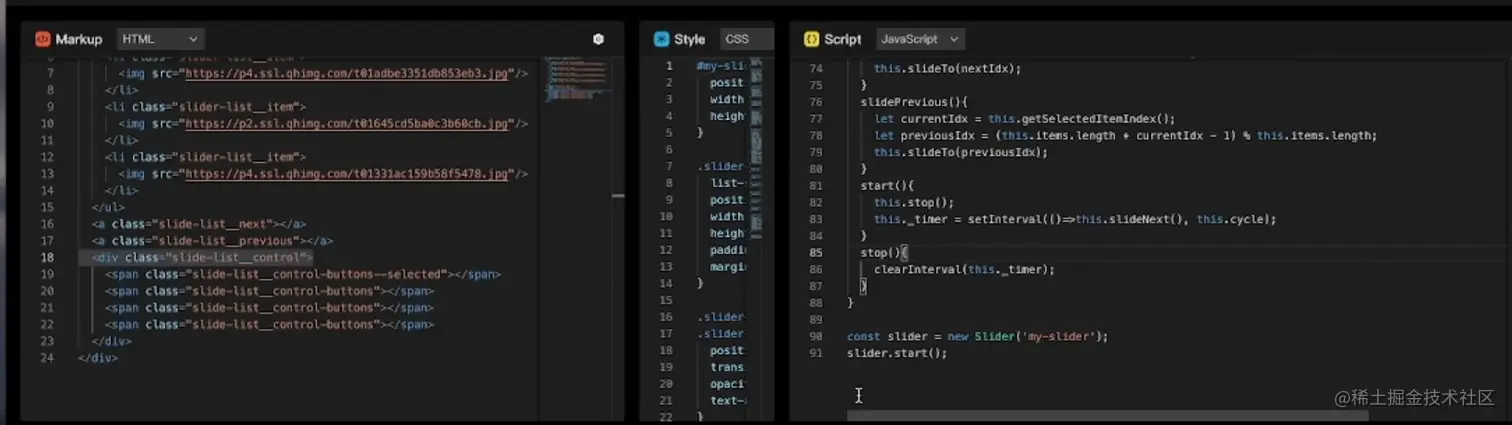The height and width of the screenshot is (425, 1512).
Task: Click the Style panel title
Action: click(689, 39)
